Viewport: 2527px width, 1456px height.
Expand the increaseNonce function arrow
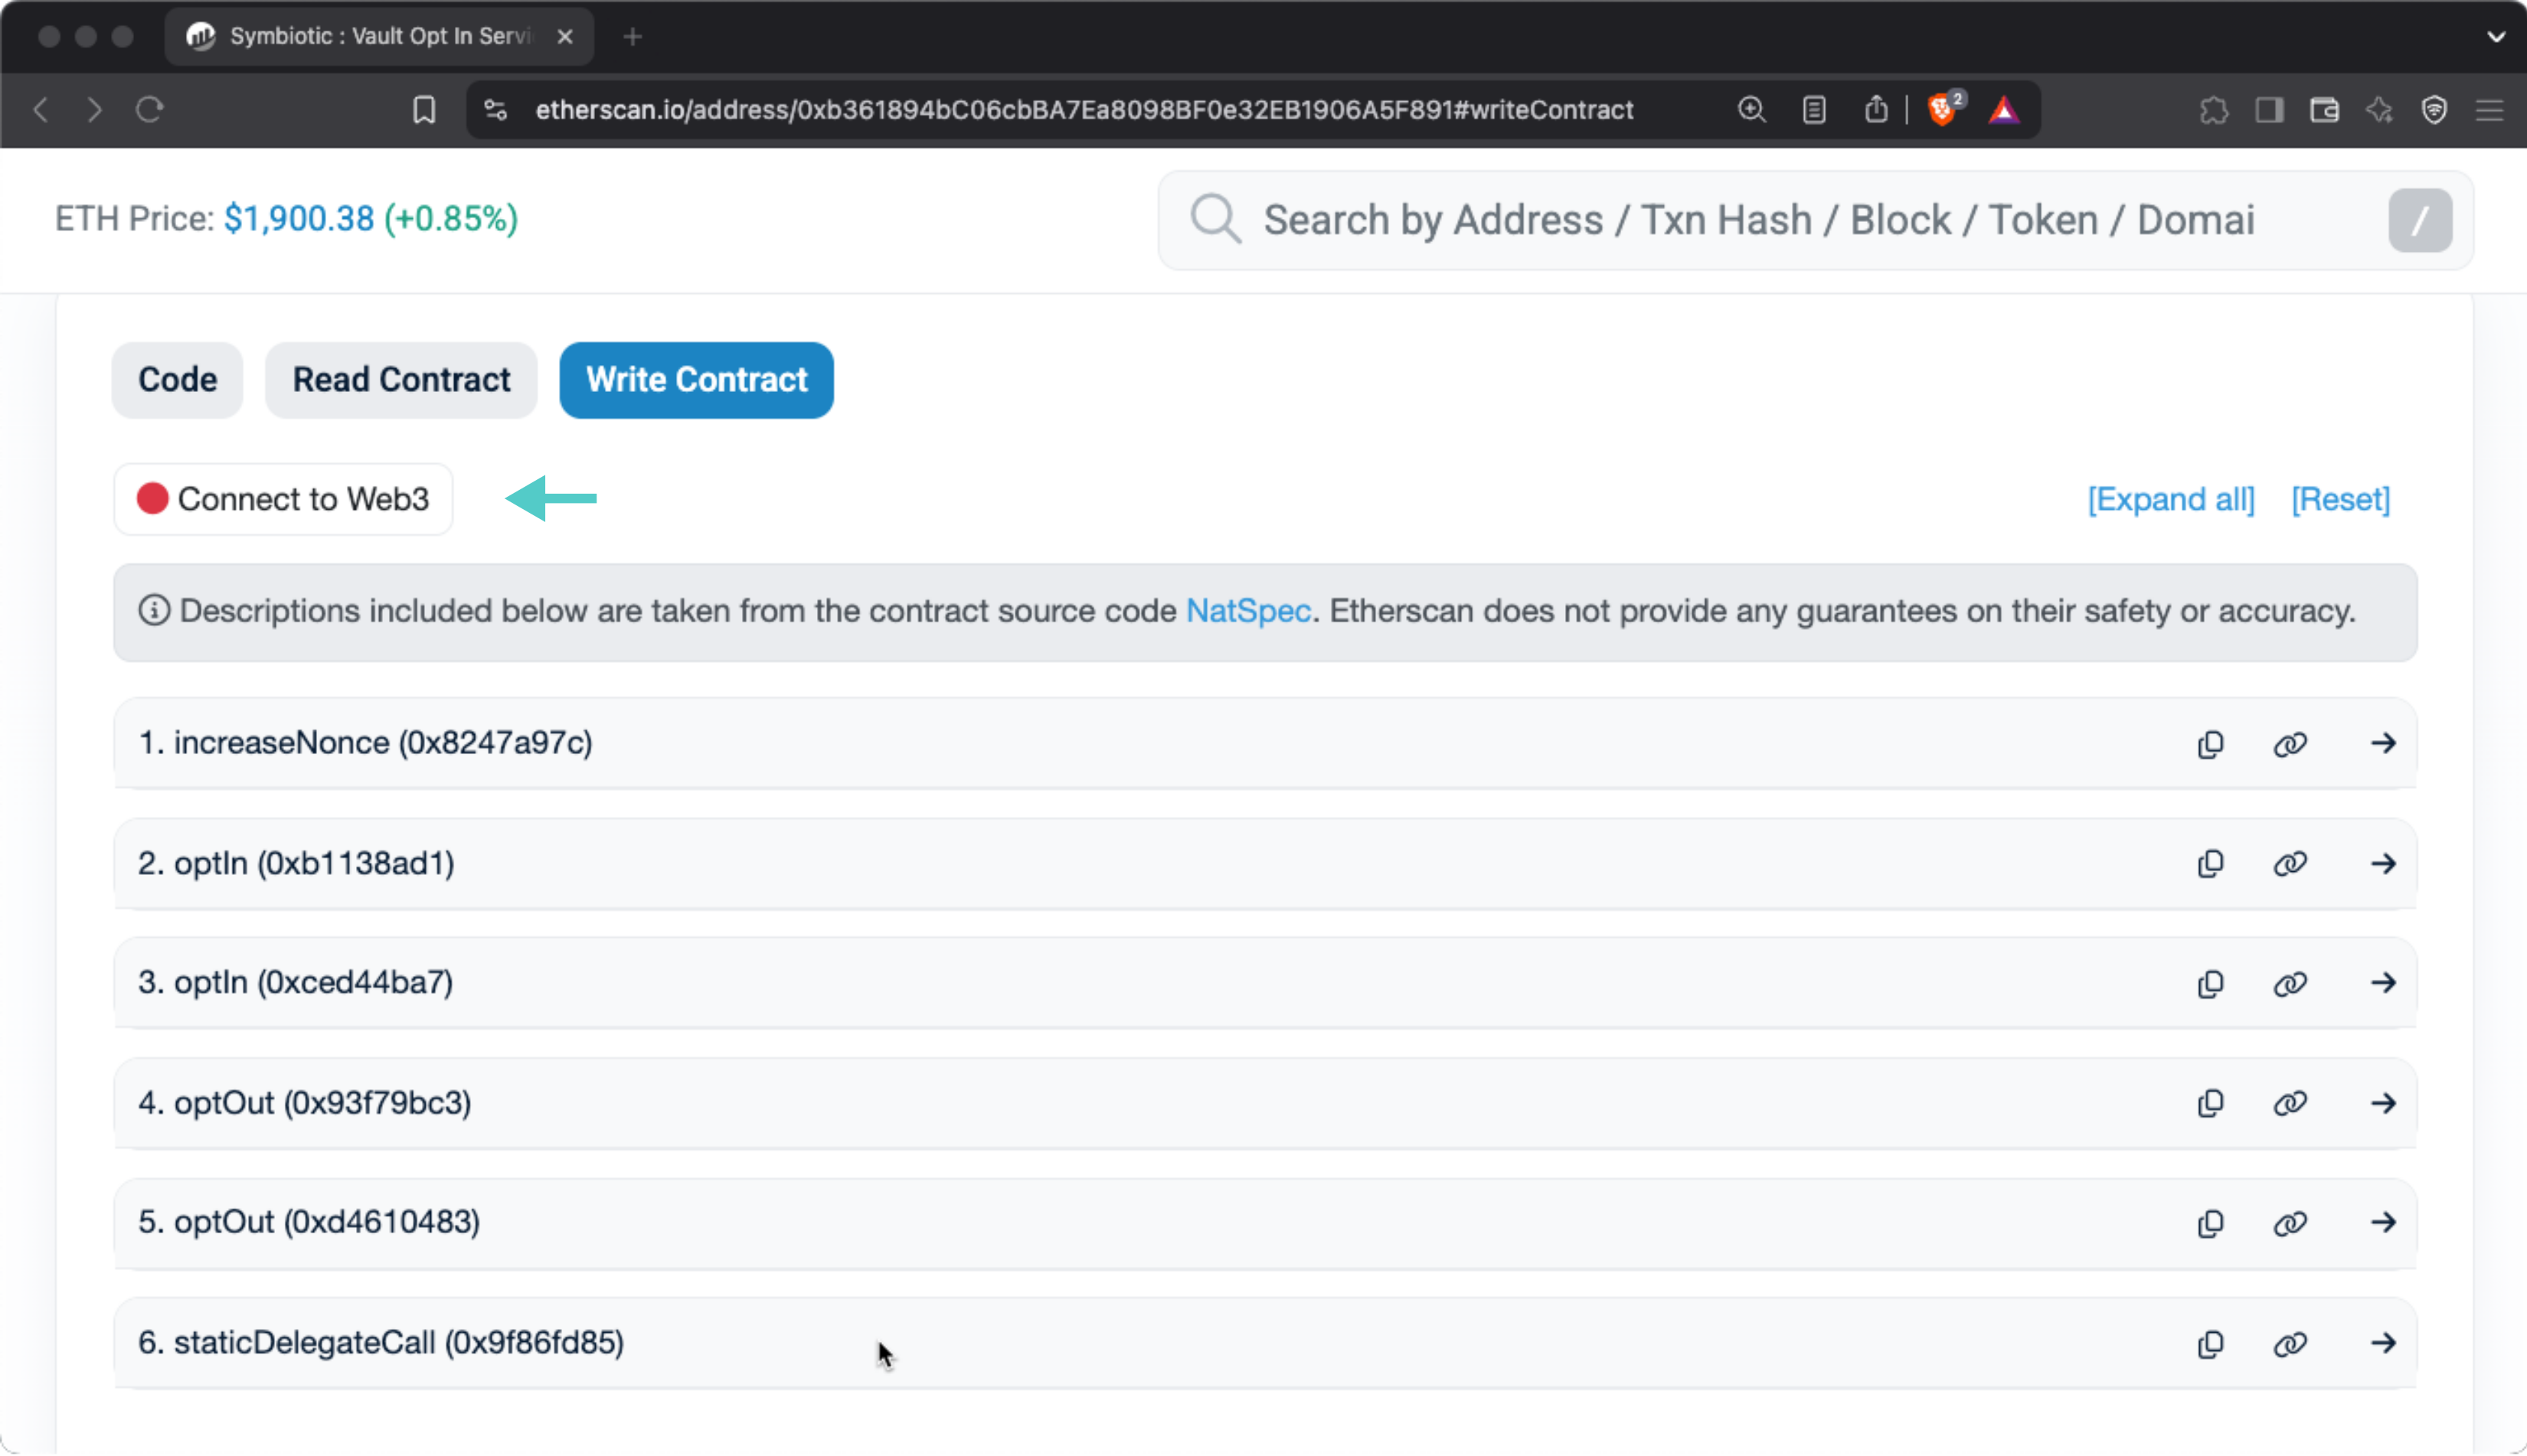(2384, 743)
